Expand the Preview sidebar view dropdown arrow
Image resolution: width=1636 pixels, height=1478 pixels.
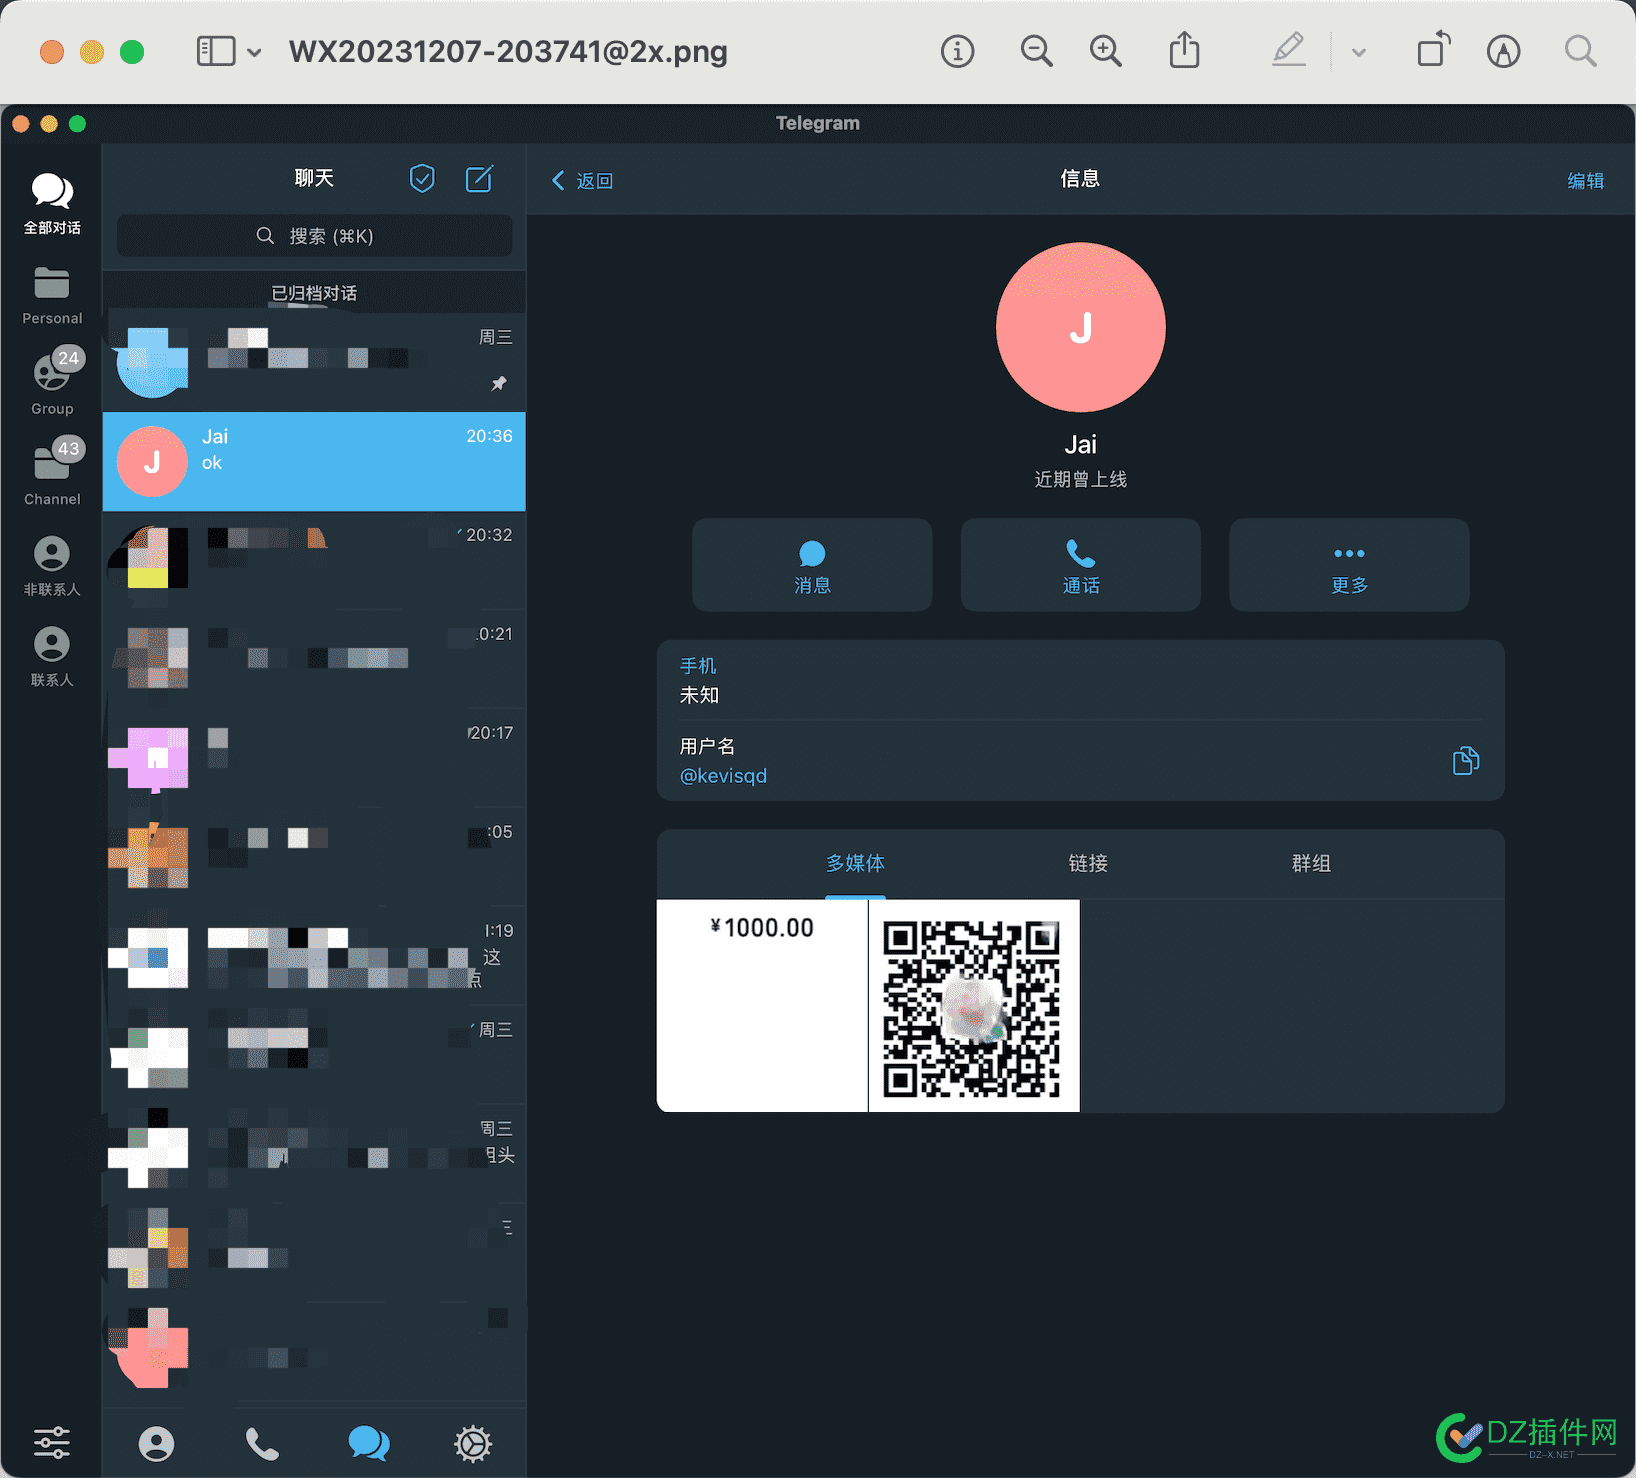(x=254, y=52)
